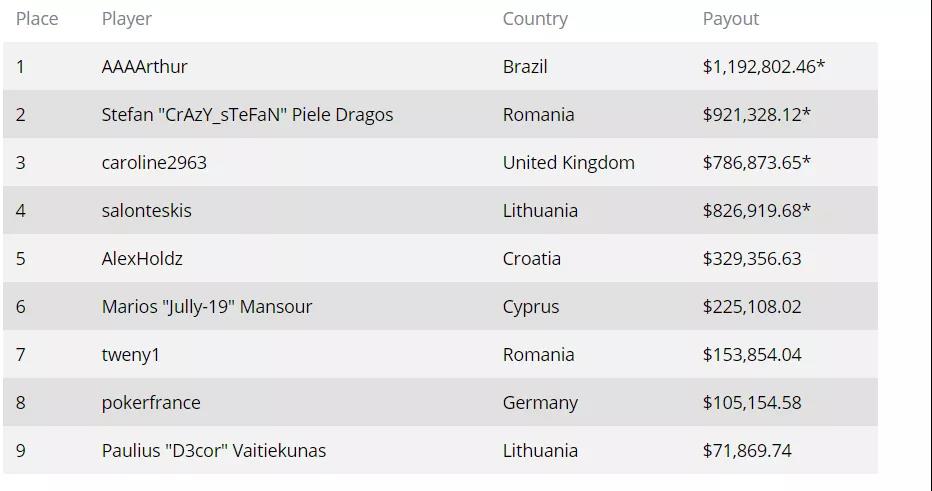Click the Place column header
Viewport: 932px width, 491px height.
coord(37,19)
